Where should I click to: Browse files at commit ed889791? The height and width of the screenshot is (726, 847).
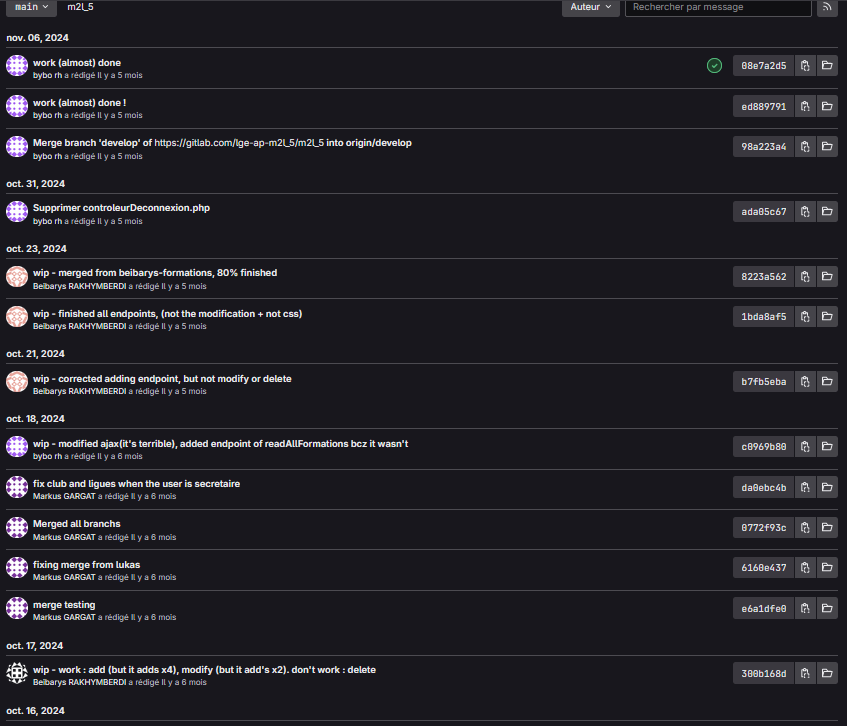click(x=827, y=106)
